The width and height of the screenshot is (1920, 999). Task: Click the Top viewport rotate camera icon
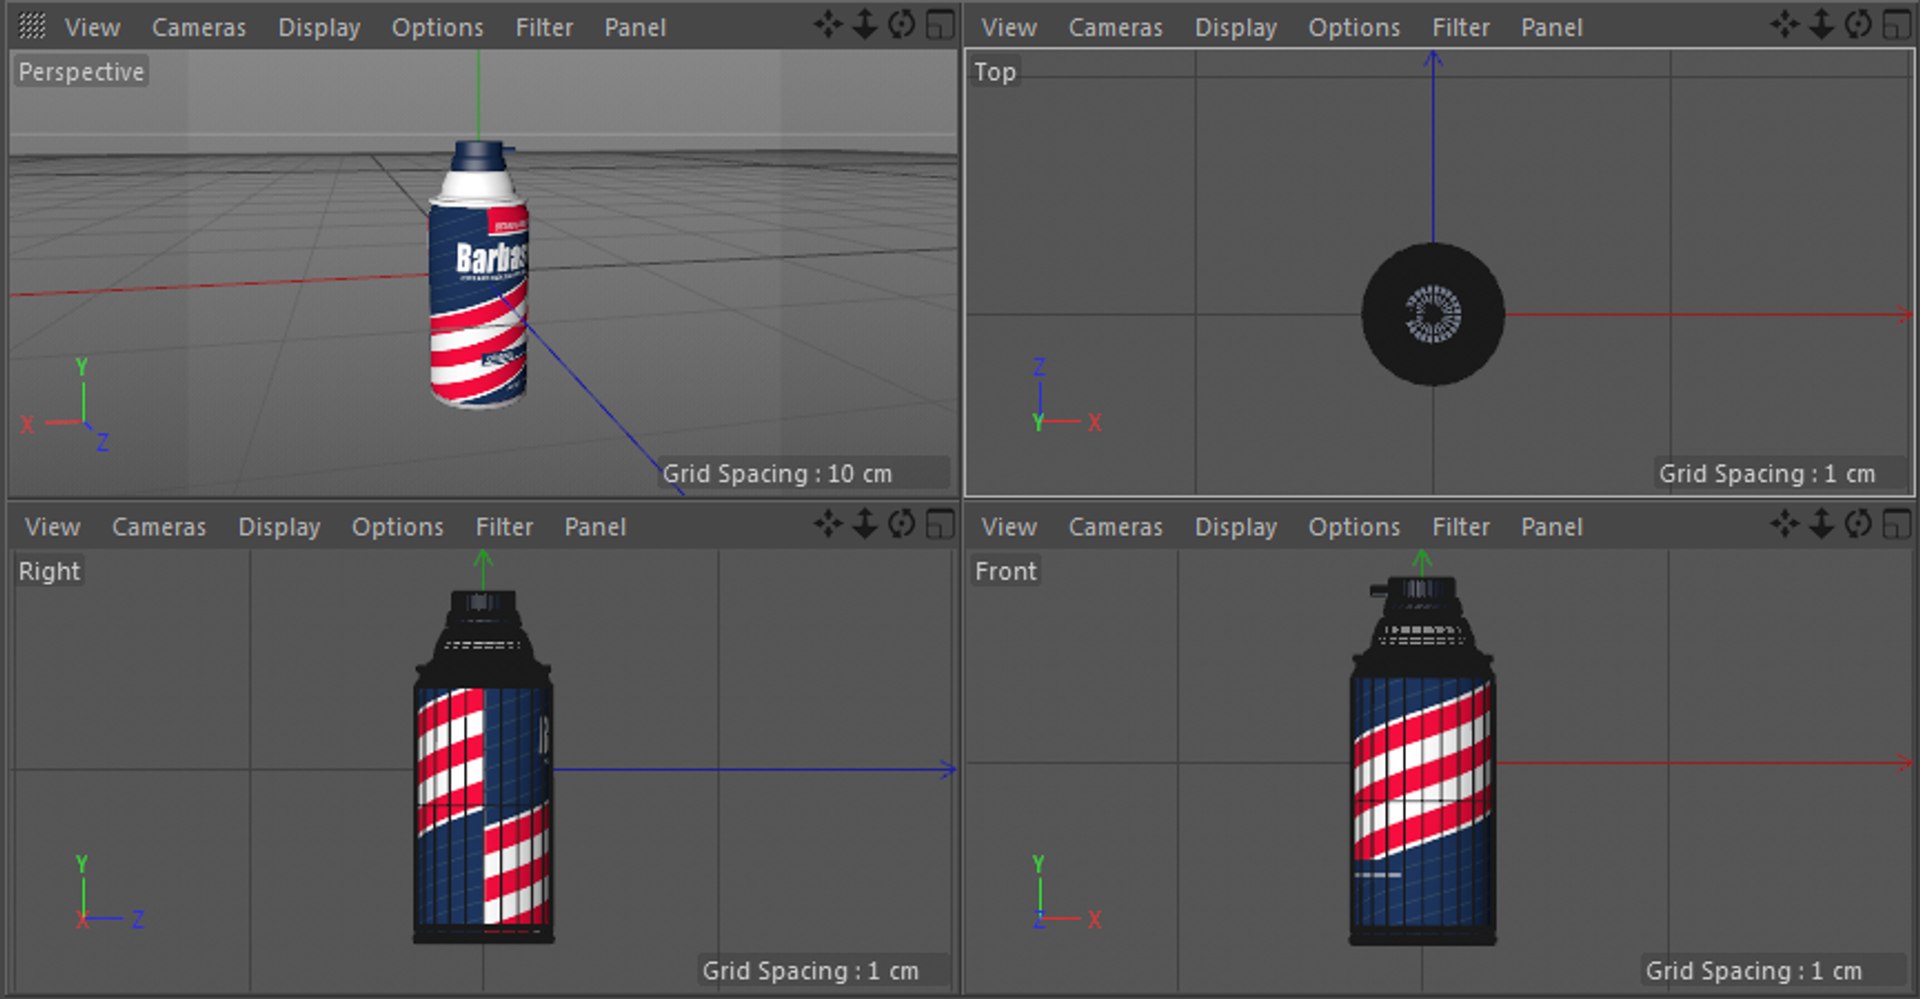1859,24
